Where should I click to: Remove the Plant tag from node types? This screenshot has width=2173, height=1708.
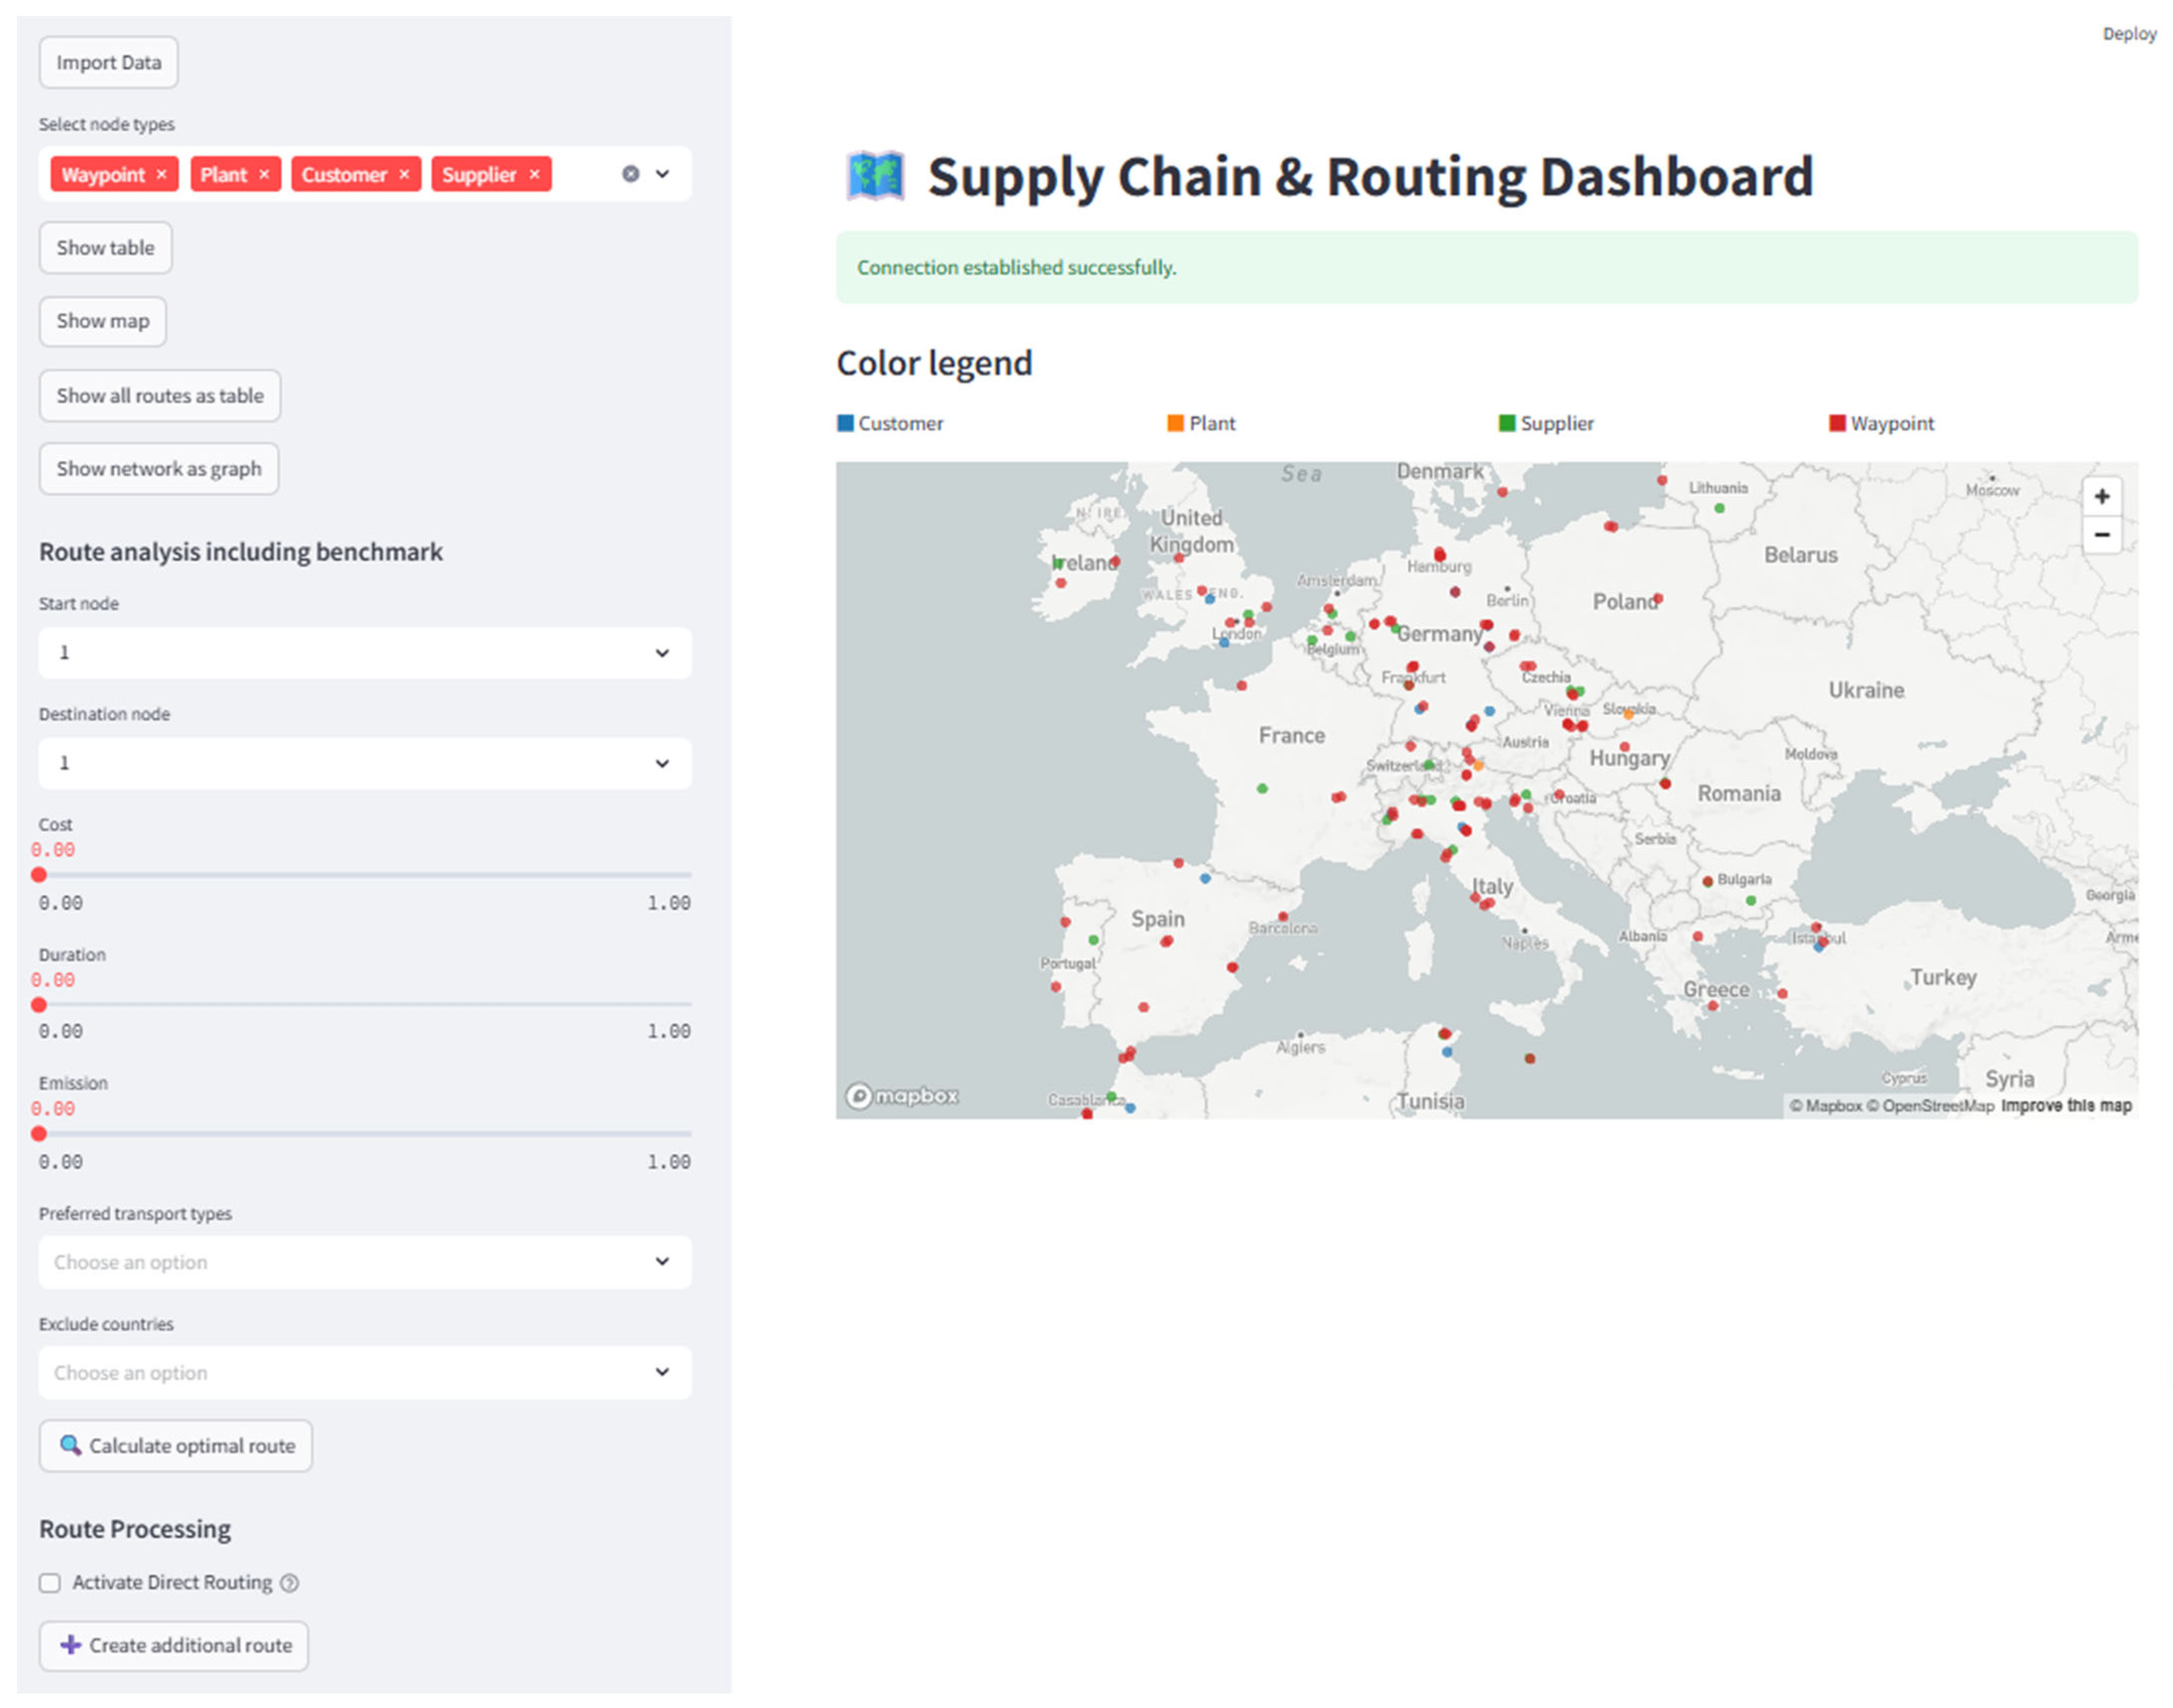[264, 174]
